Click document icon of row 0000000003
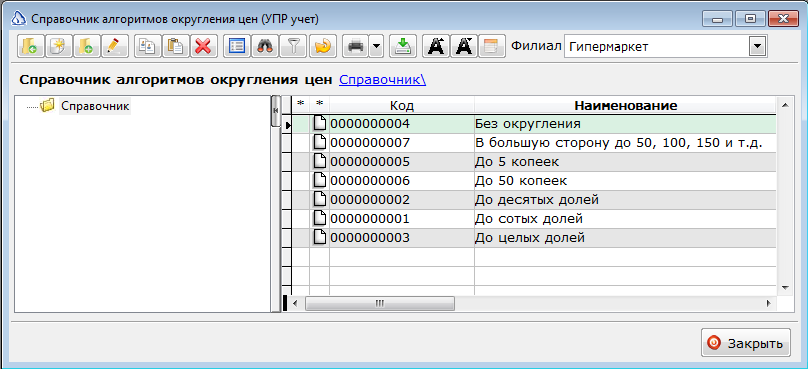The width and height of the screenshot is (808, 369). click(320, 238)
